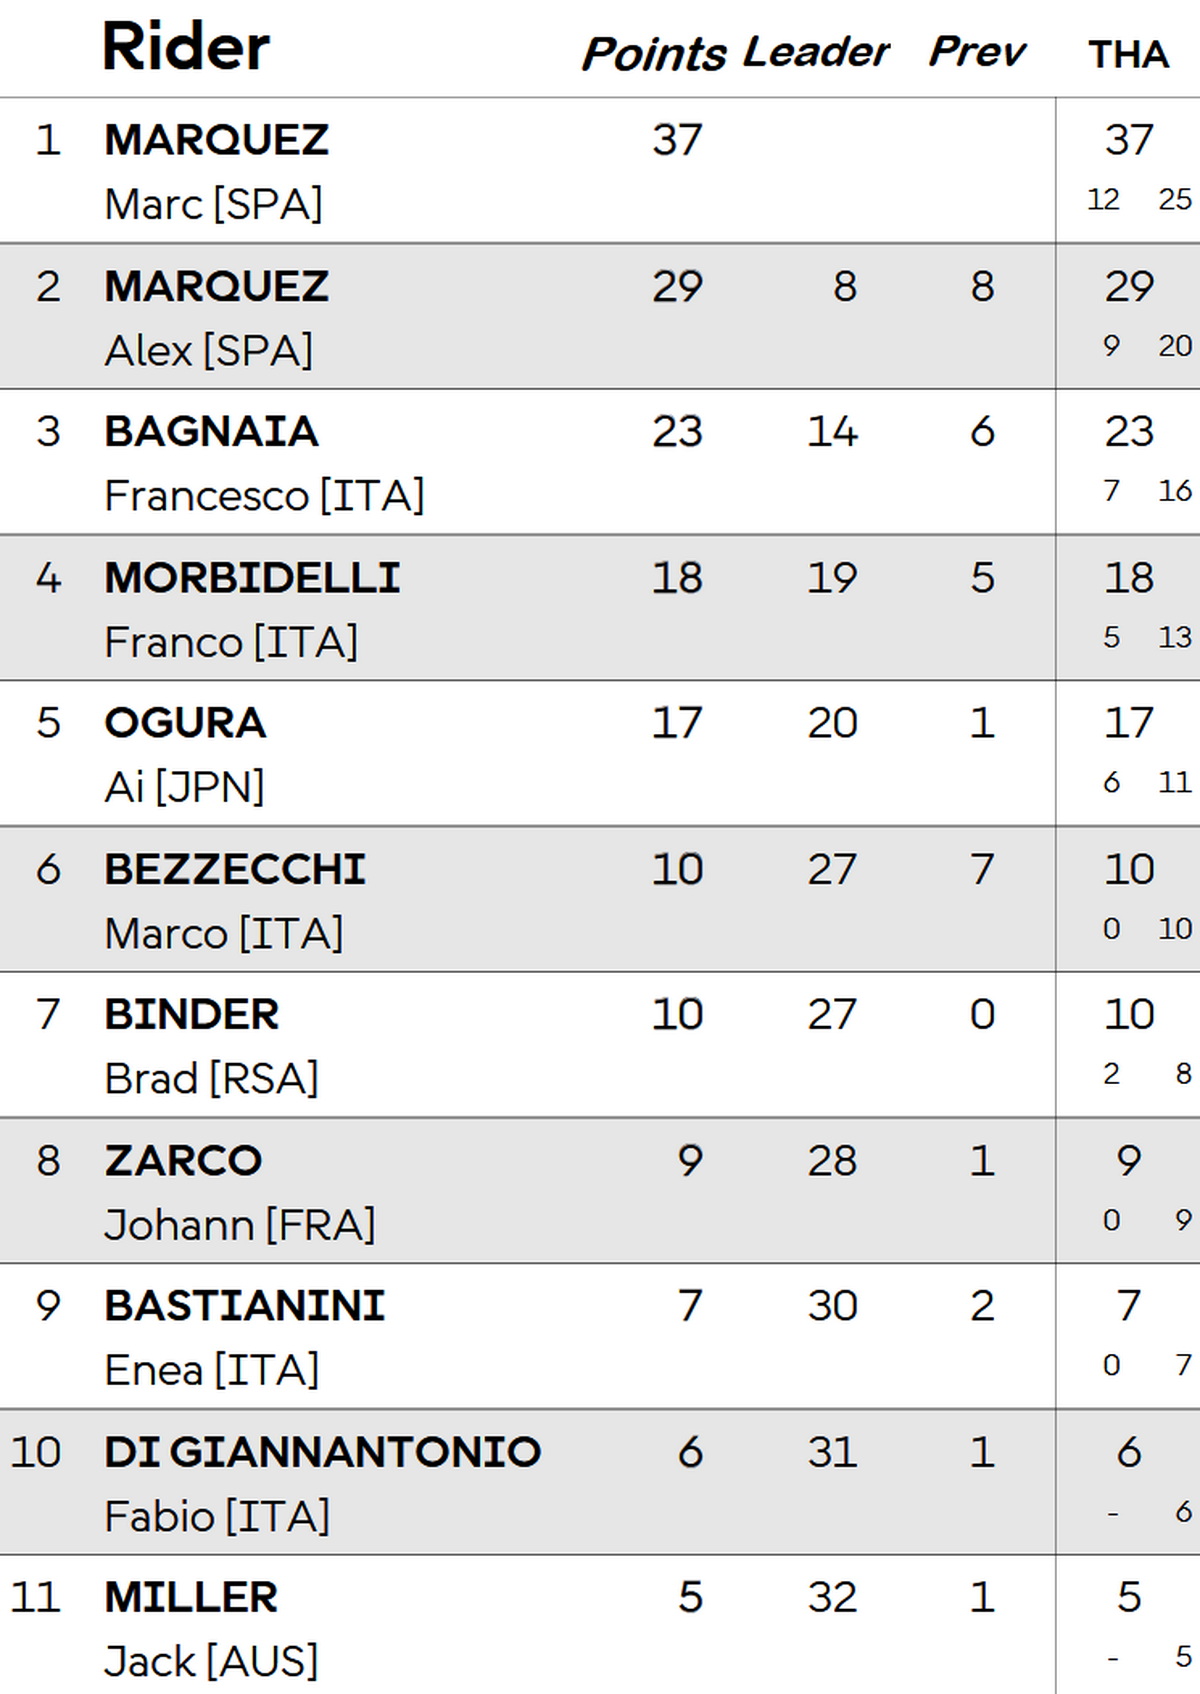
Task: Select DI GIANNANTONIO rider name
Action: point(322,1452)
